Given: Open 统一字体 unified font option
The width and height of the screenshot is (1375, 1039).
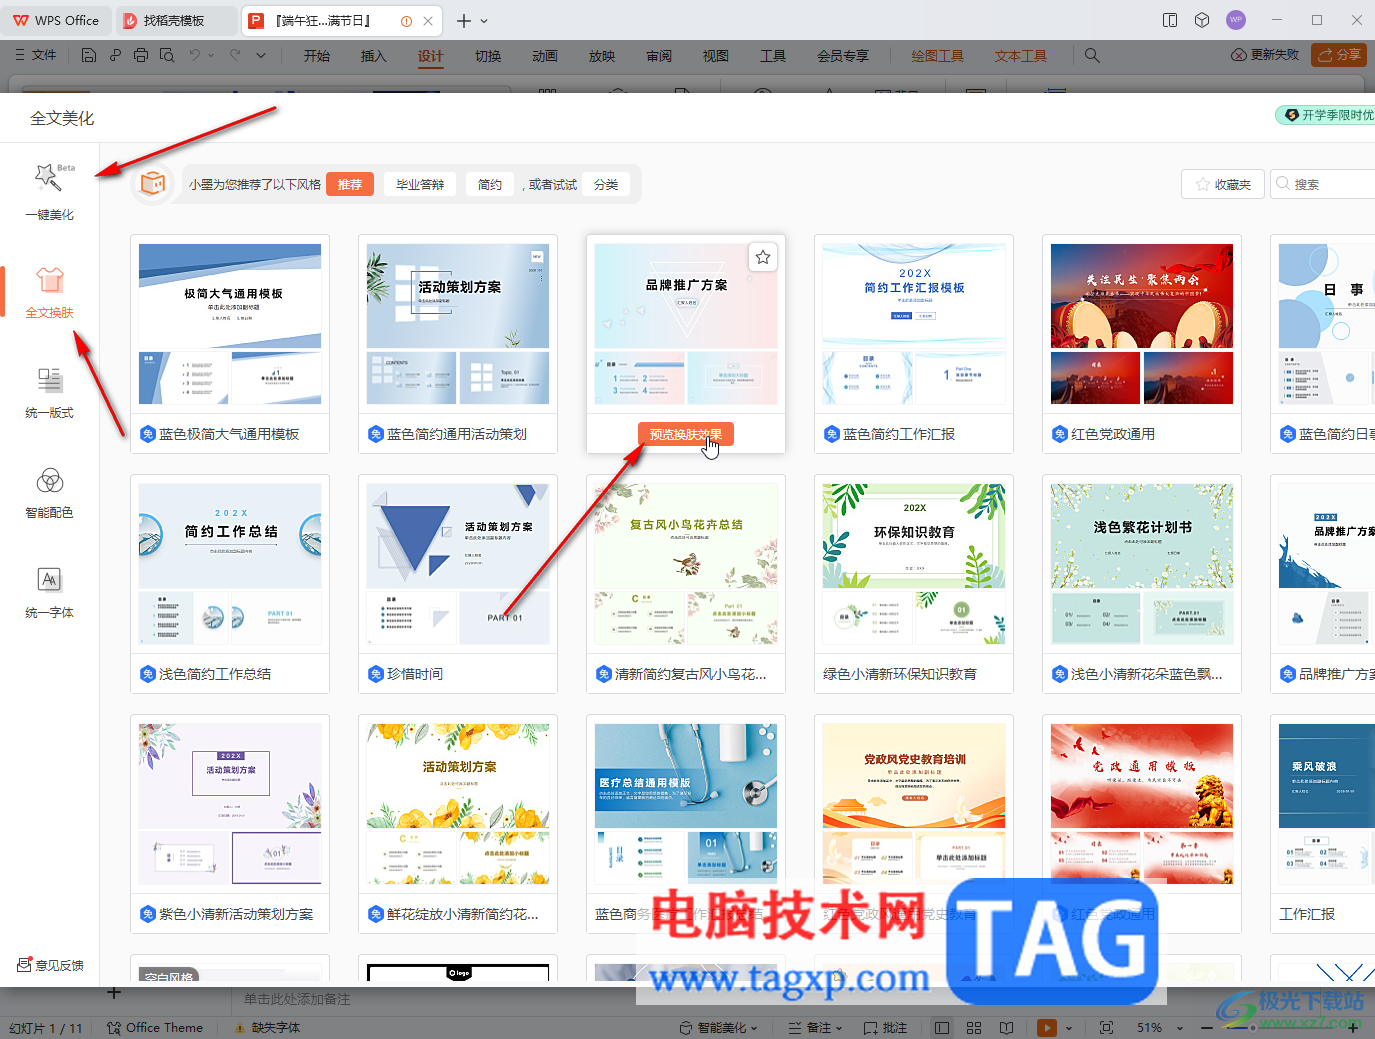Looking at the screenshot, I should tap(49, 592).
